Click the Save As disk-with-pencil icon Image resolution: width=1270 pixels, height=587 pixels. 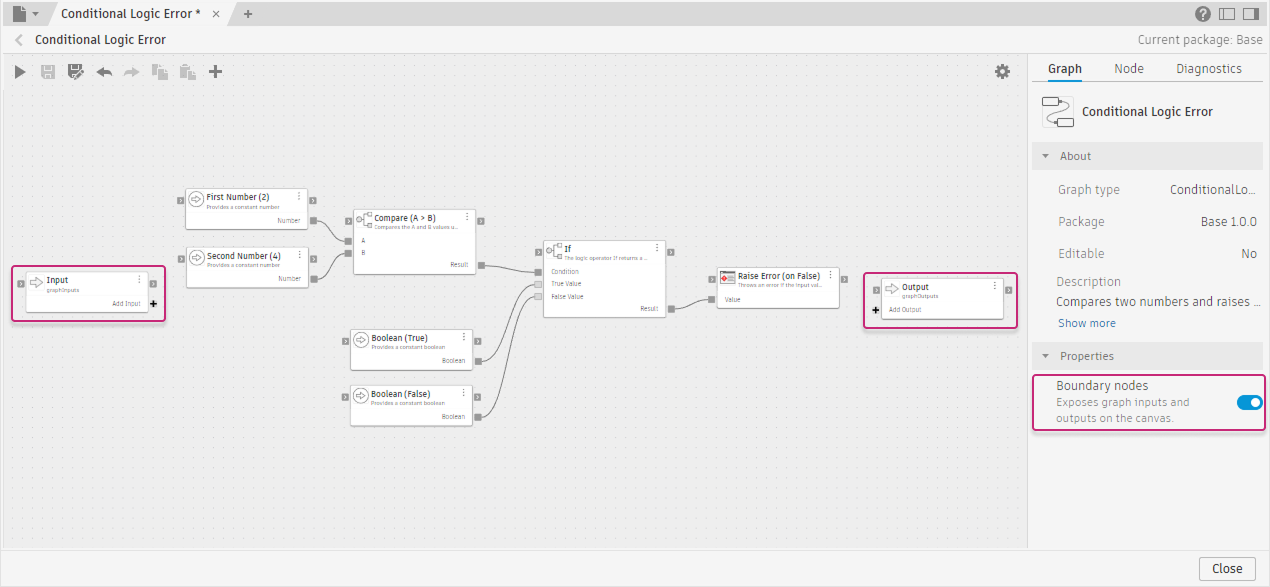(75, 72)
